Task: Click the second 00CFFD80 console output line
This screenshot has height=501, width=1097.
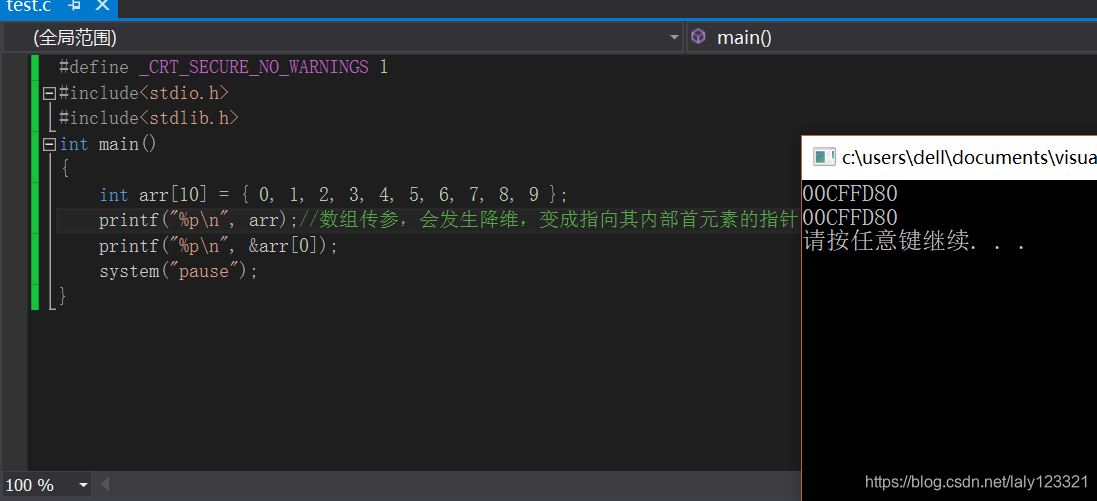Action: pyautogui.click(x=850, y=218)
